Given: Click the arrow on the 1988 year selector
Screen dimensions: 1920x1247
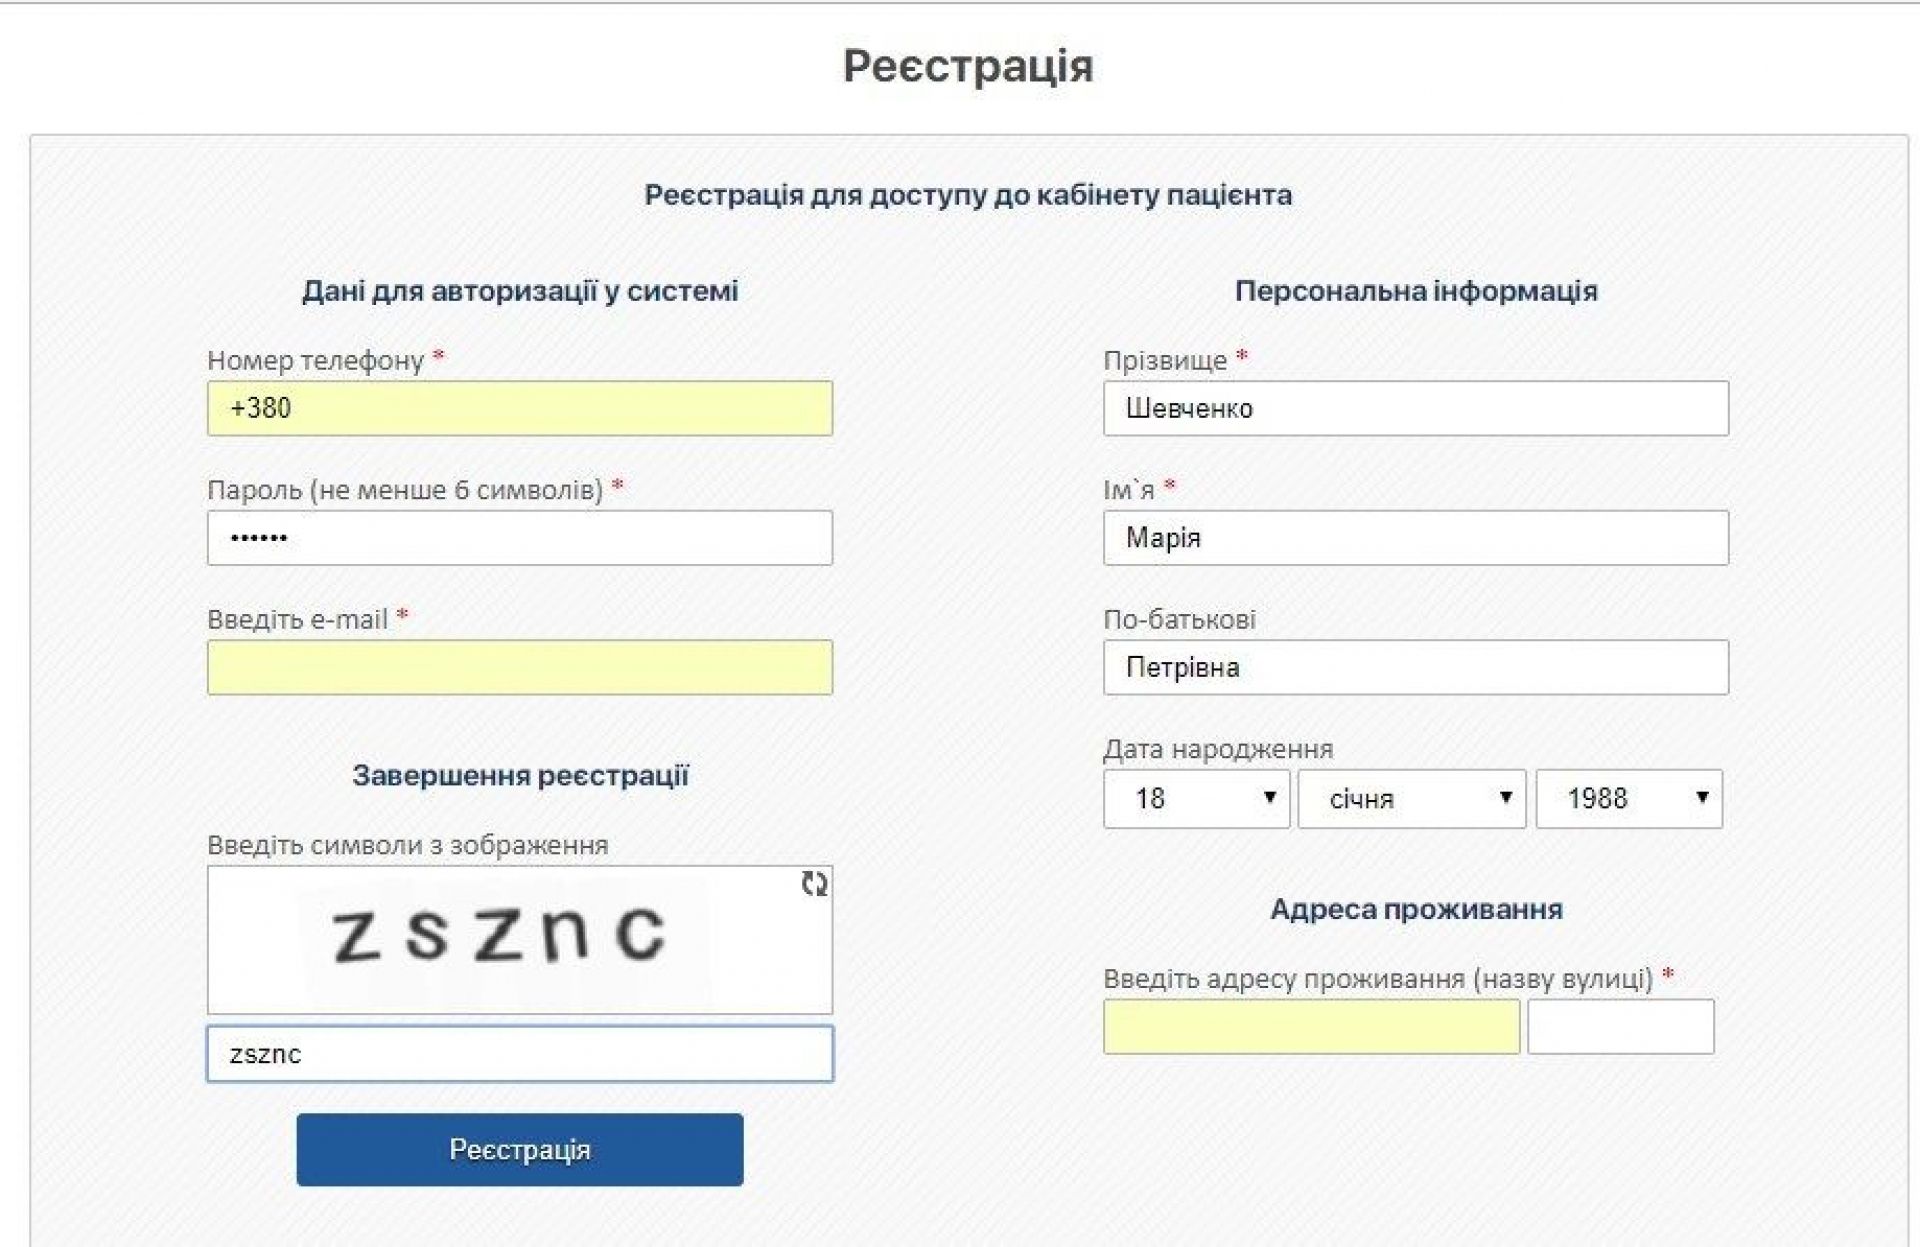Looking at the screenshot, I should click(1702, 797).
